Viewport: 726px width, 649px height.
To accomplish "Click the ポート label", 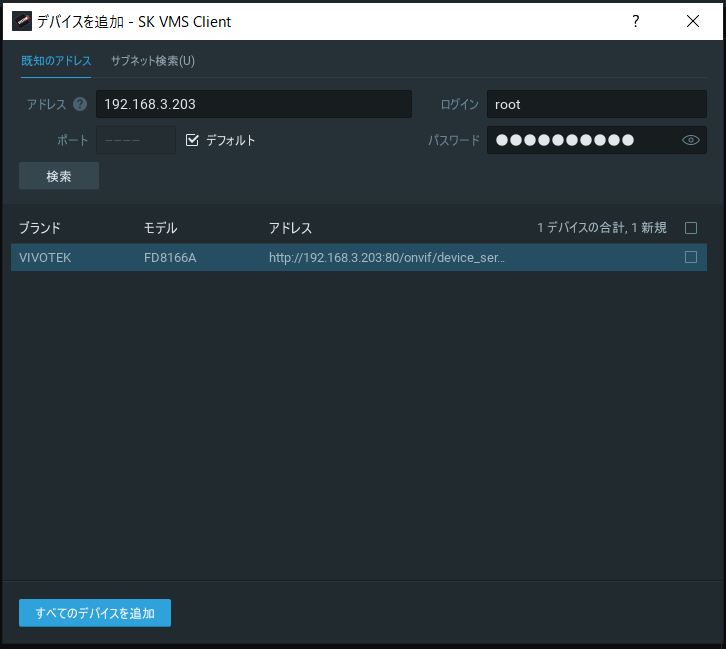I will click(x=73, y=140).
